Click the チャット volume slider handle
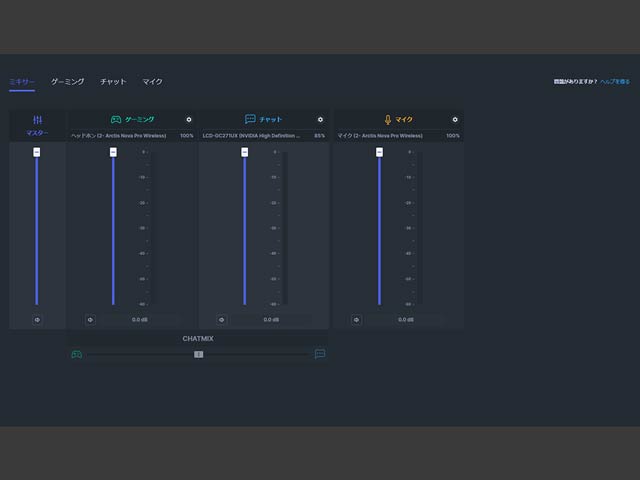Image resolution: width=640 pixels, height=480 pixels. point(244,152)
